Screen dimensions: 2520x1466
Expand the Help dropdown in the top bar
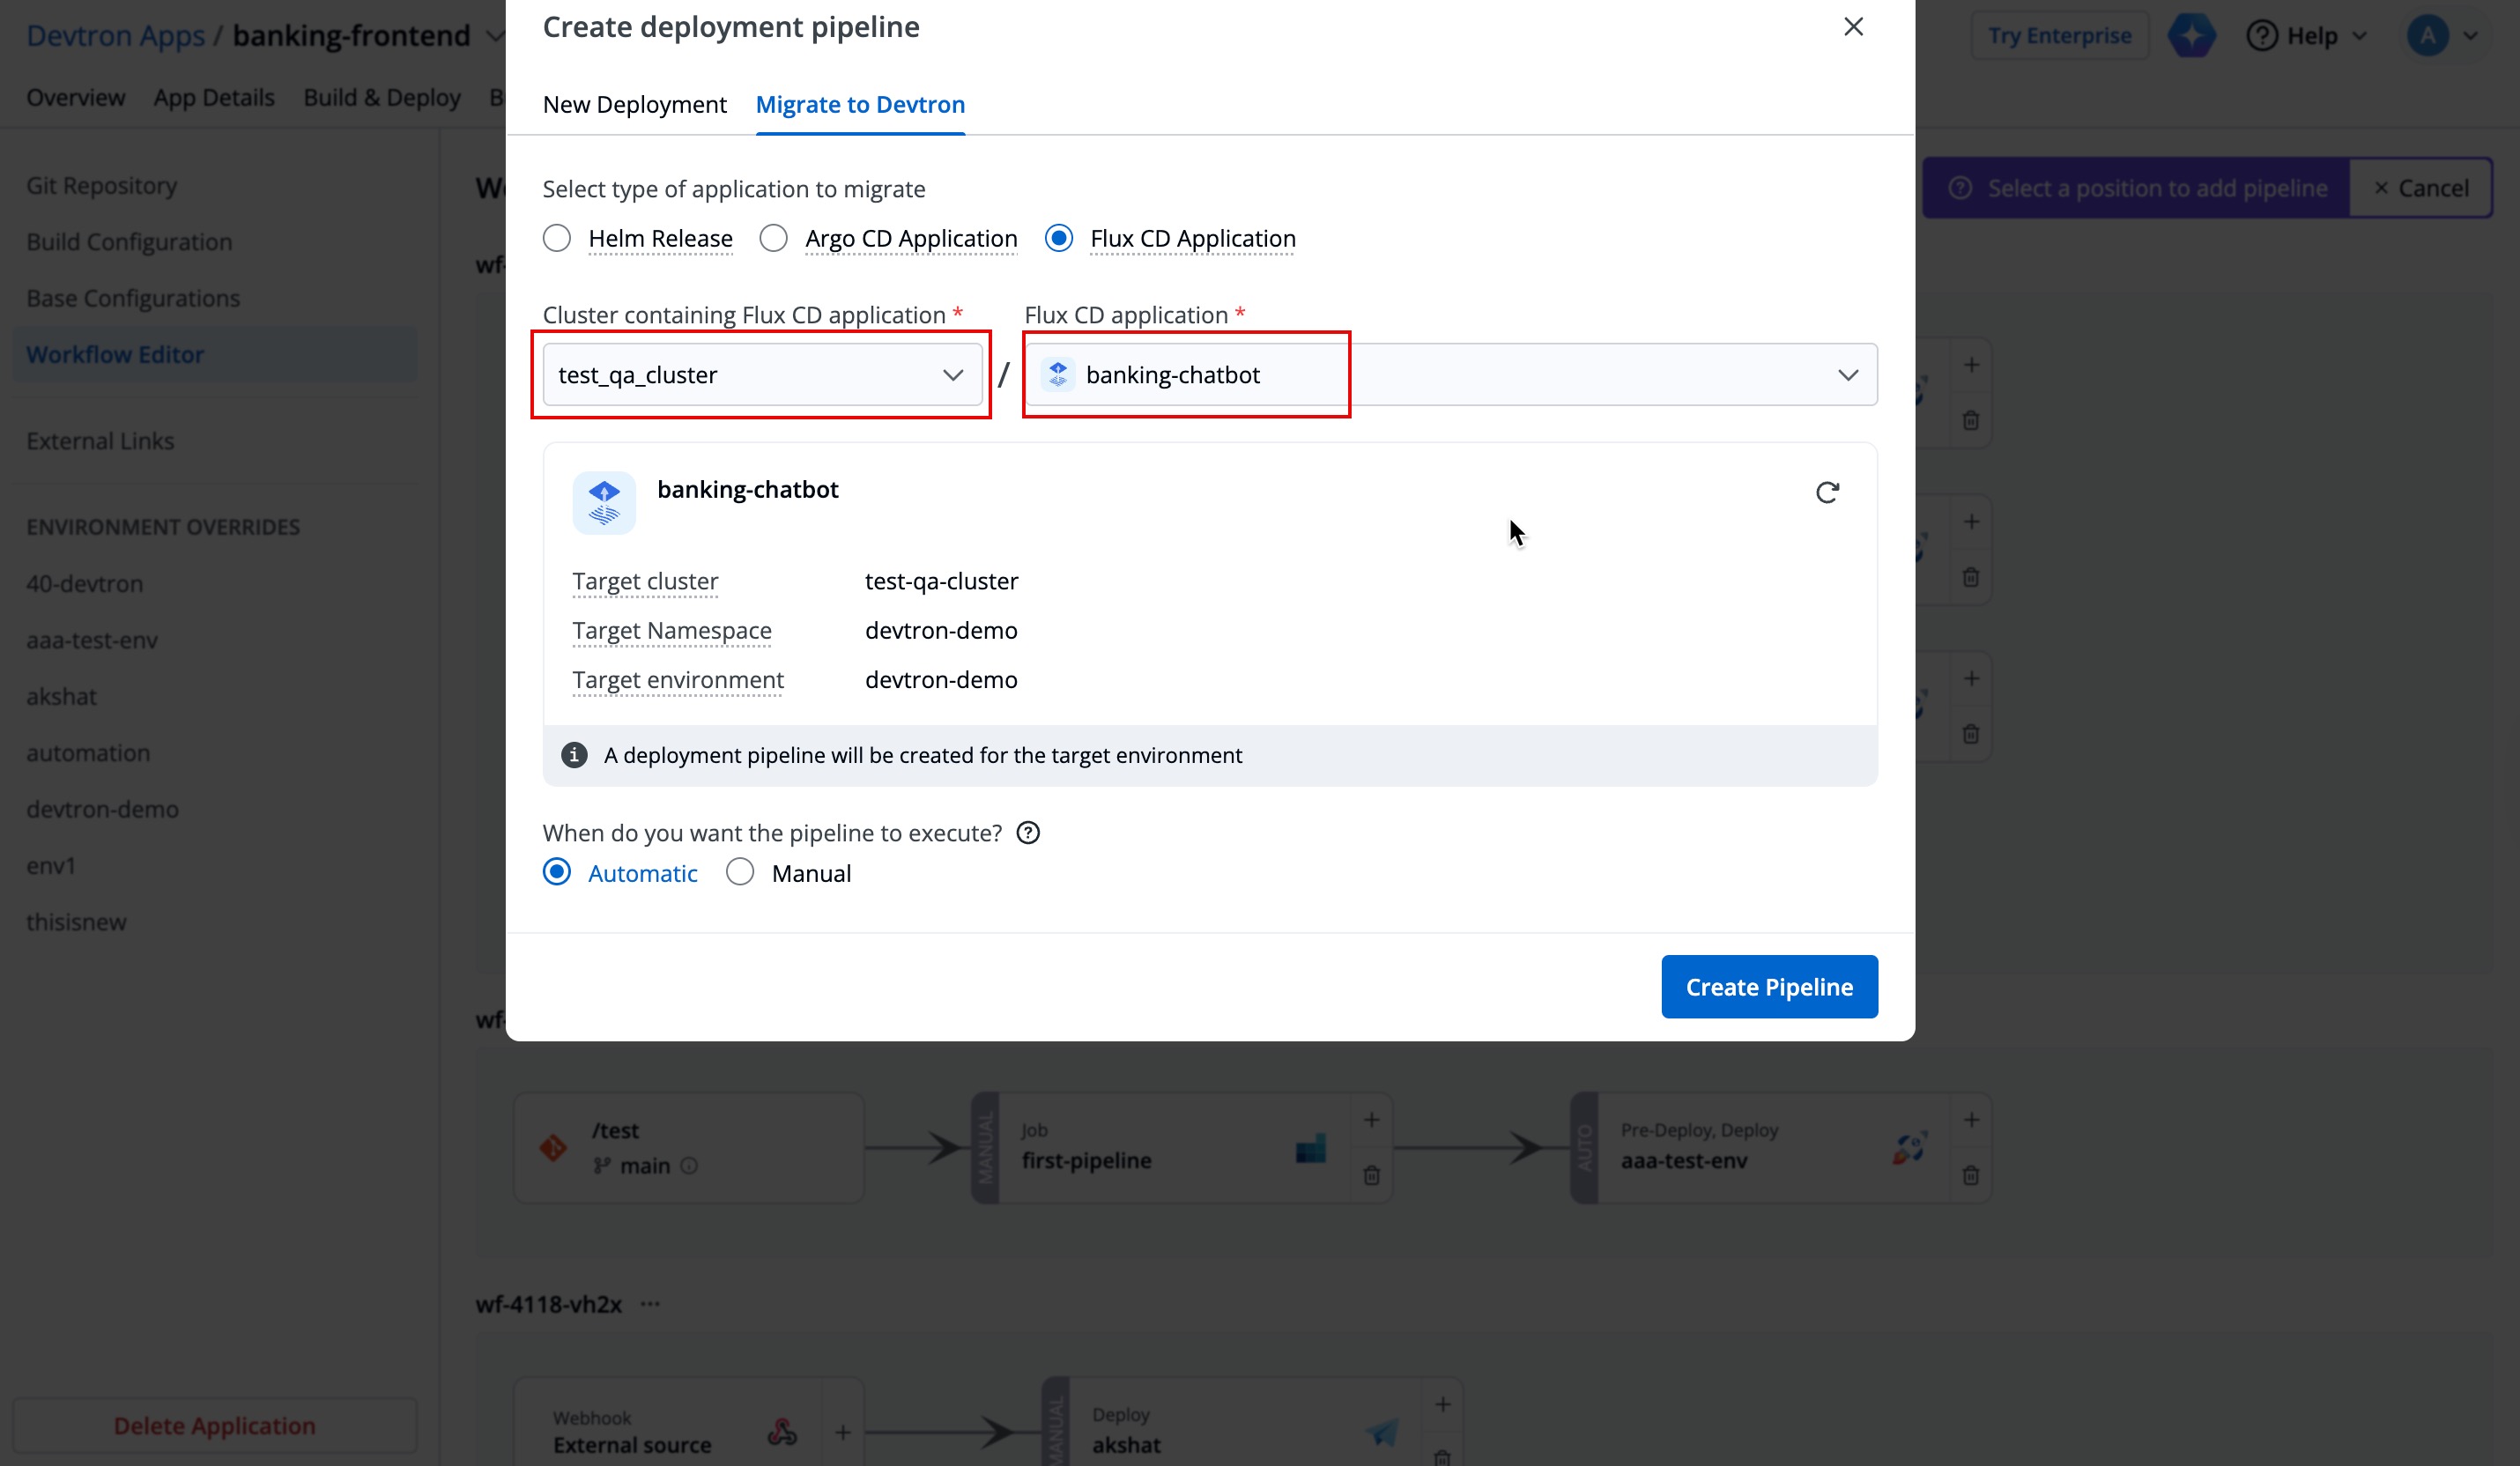click(x=2307, y=35)
